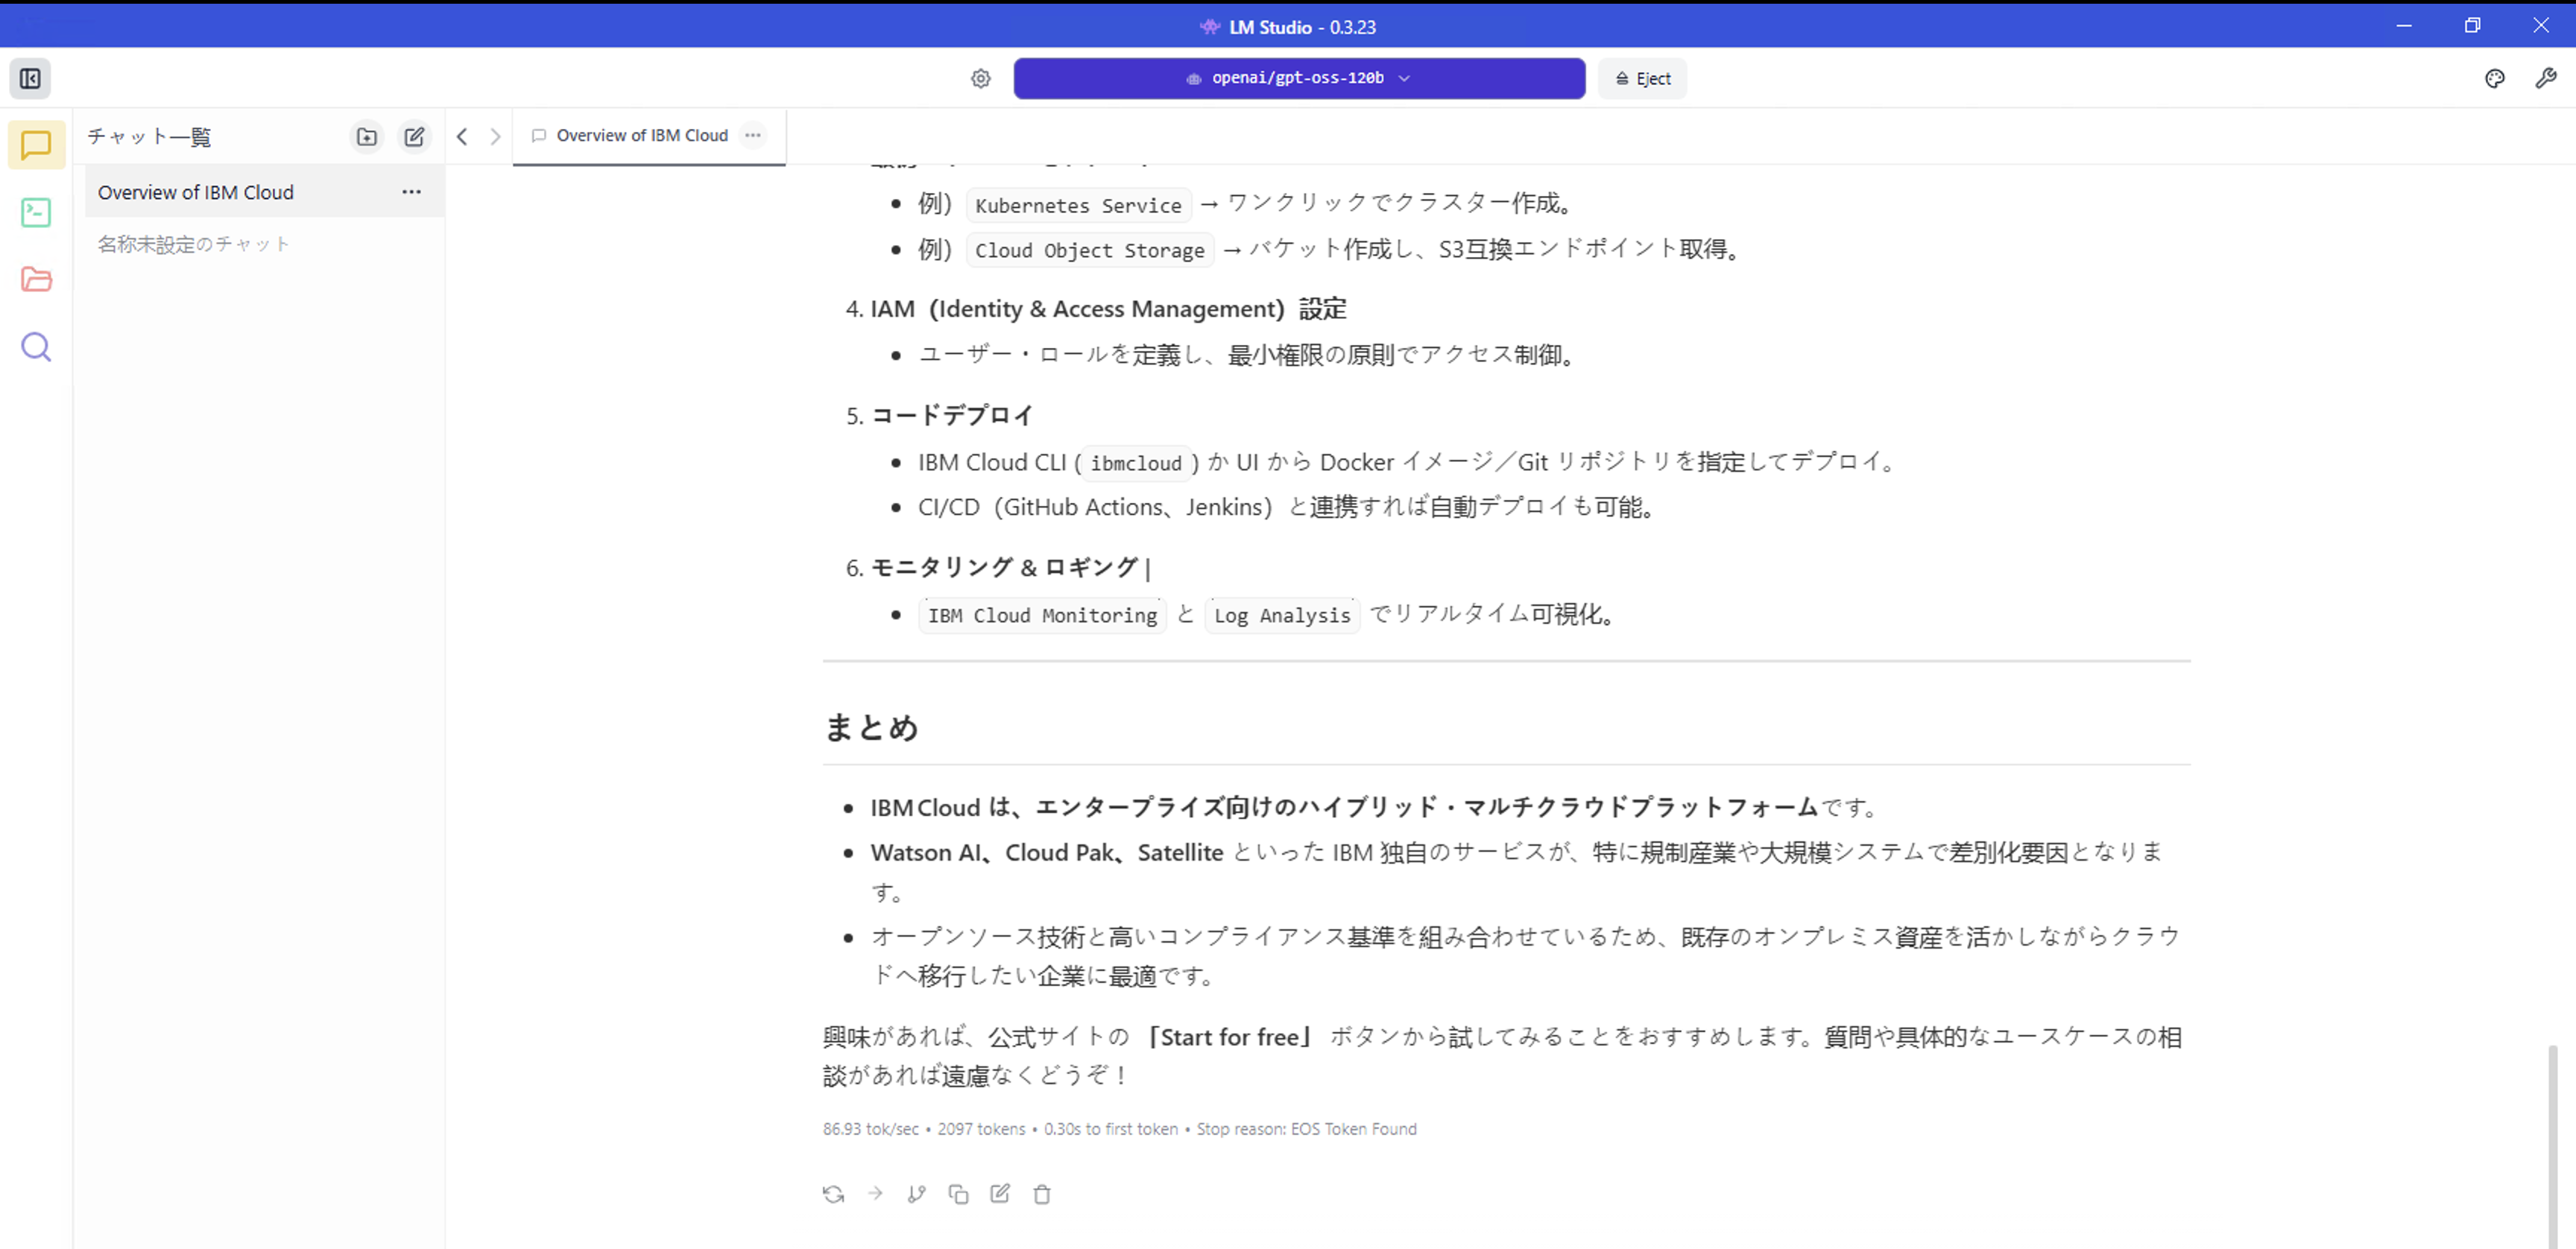
Task: Open model settings gear icon
Action: tap(980, 78)
